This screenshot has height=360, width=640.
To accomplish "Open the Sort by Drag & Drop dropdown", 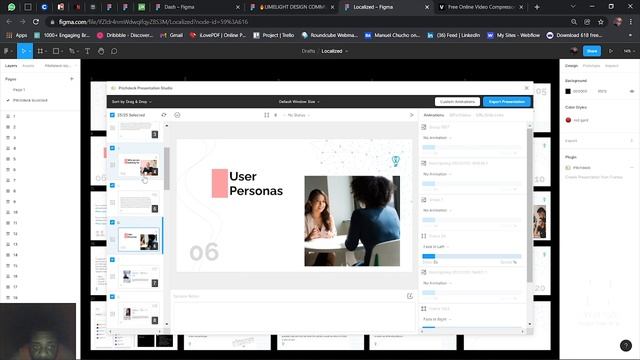I will (x=131, y=102).
